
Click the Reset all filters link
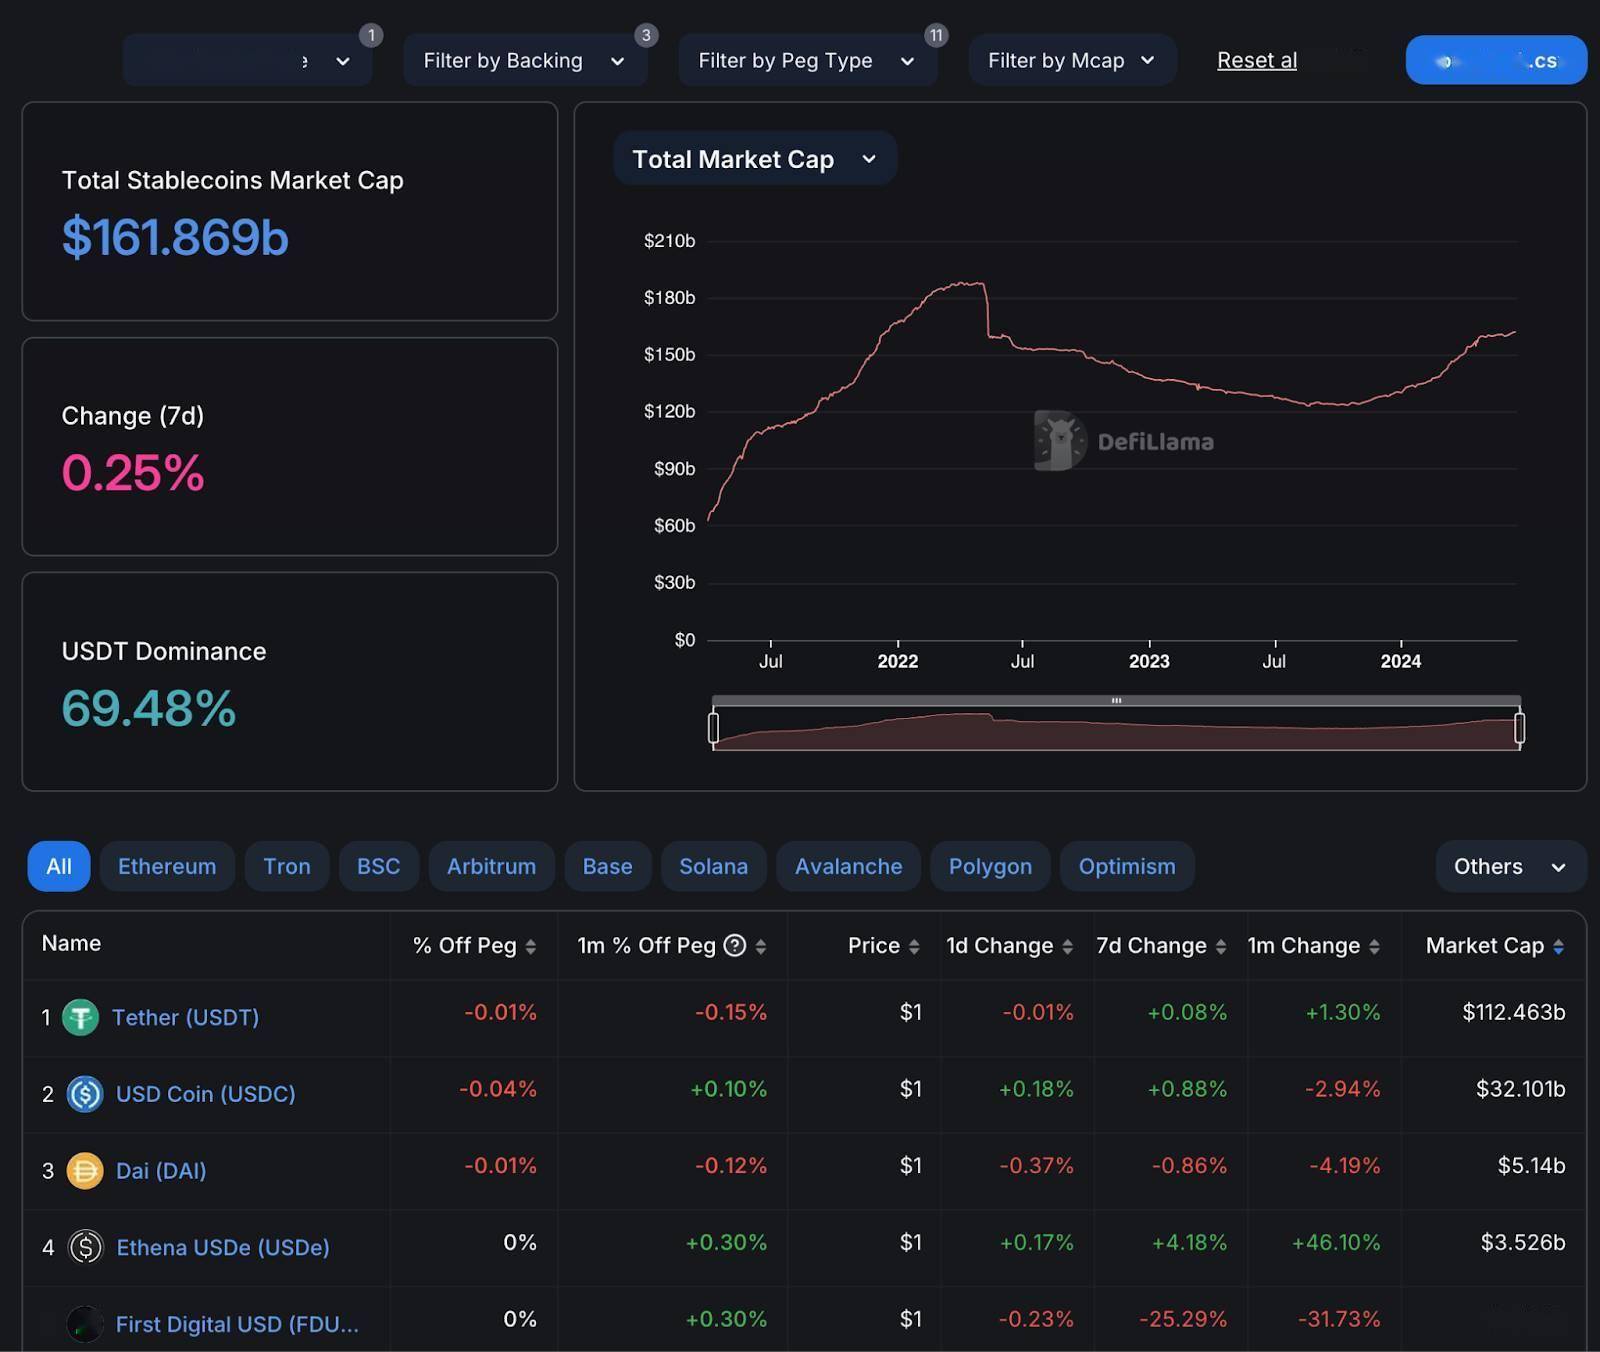1257,60
